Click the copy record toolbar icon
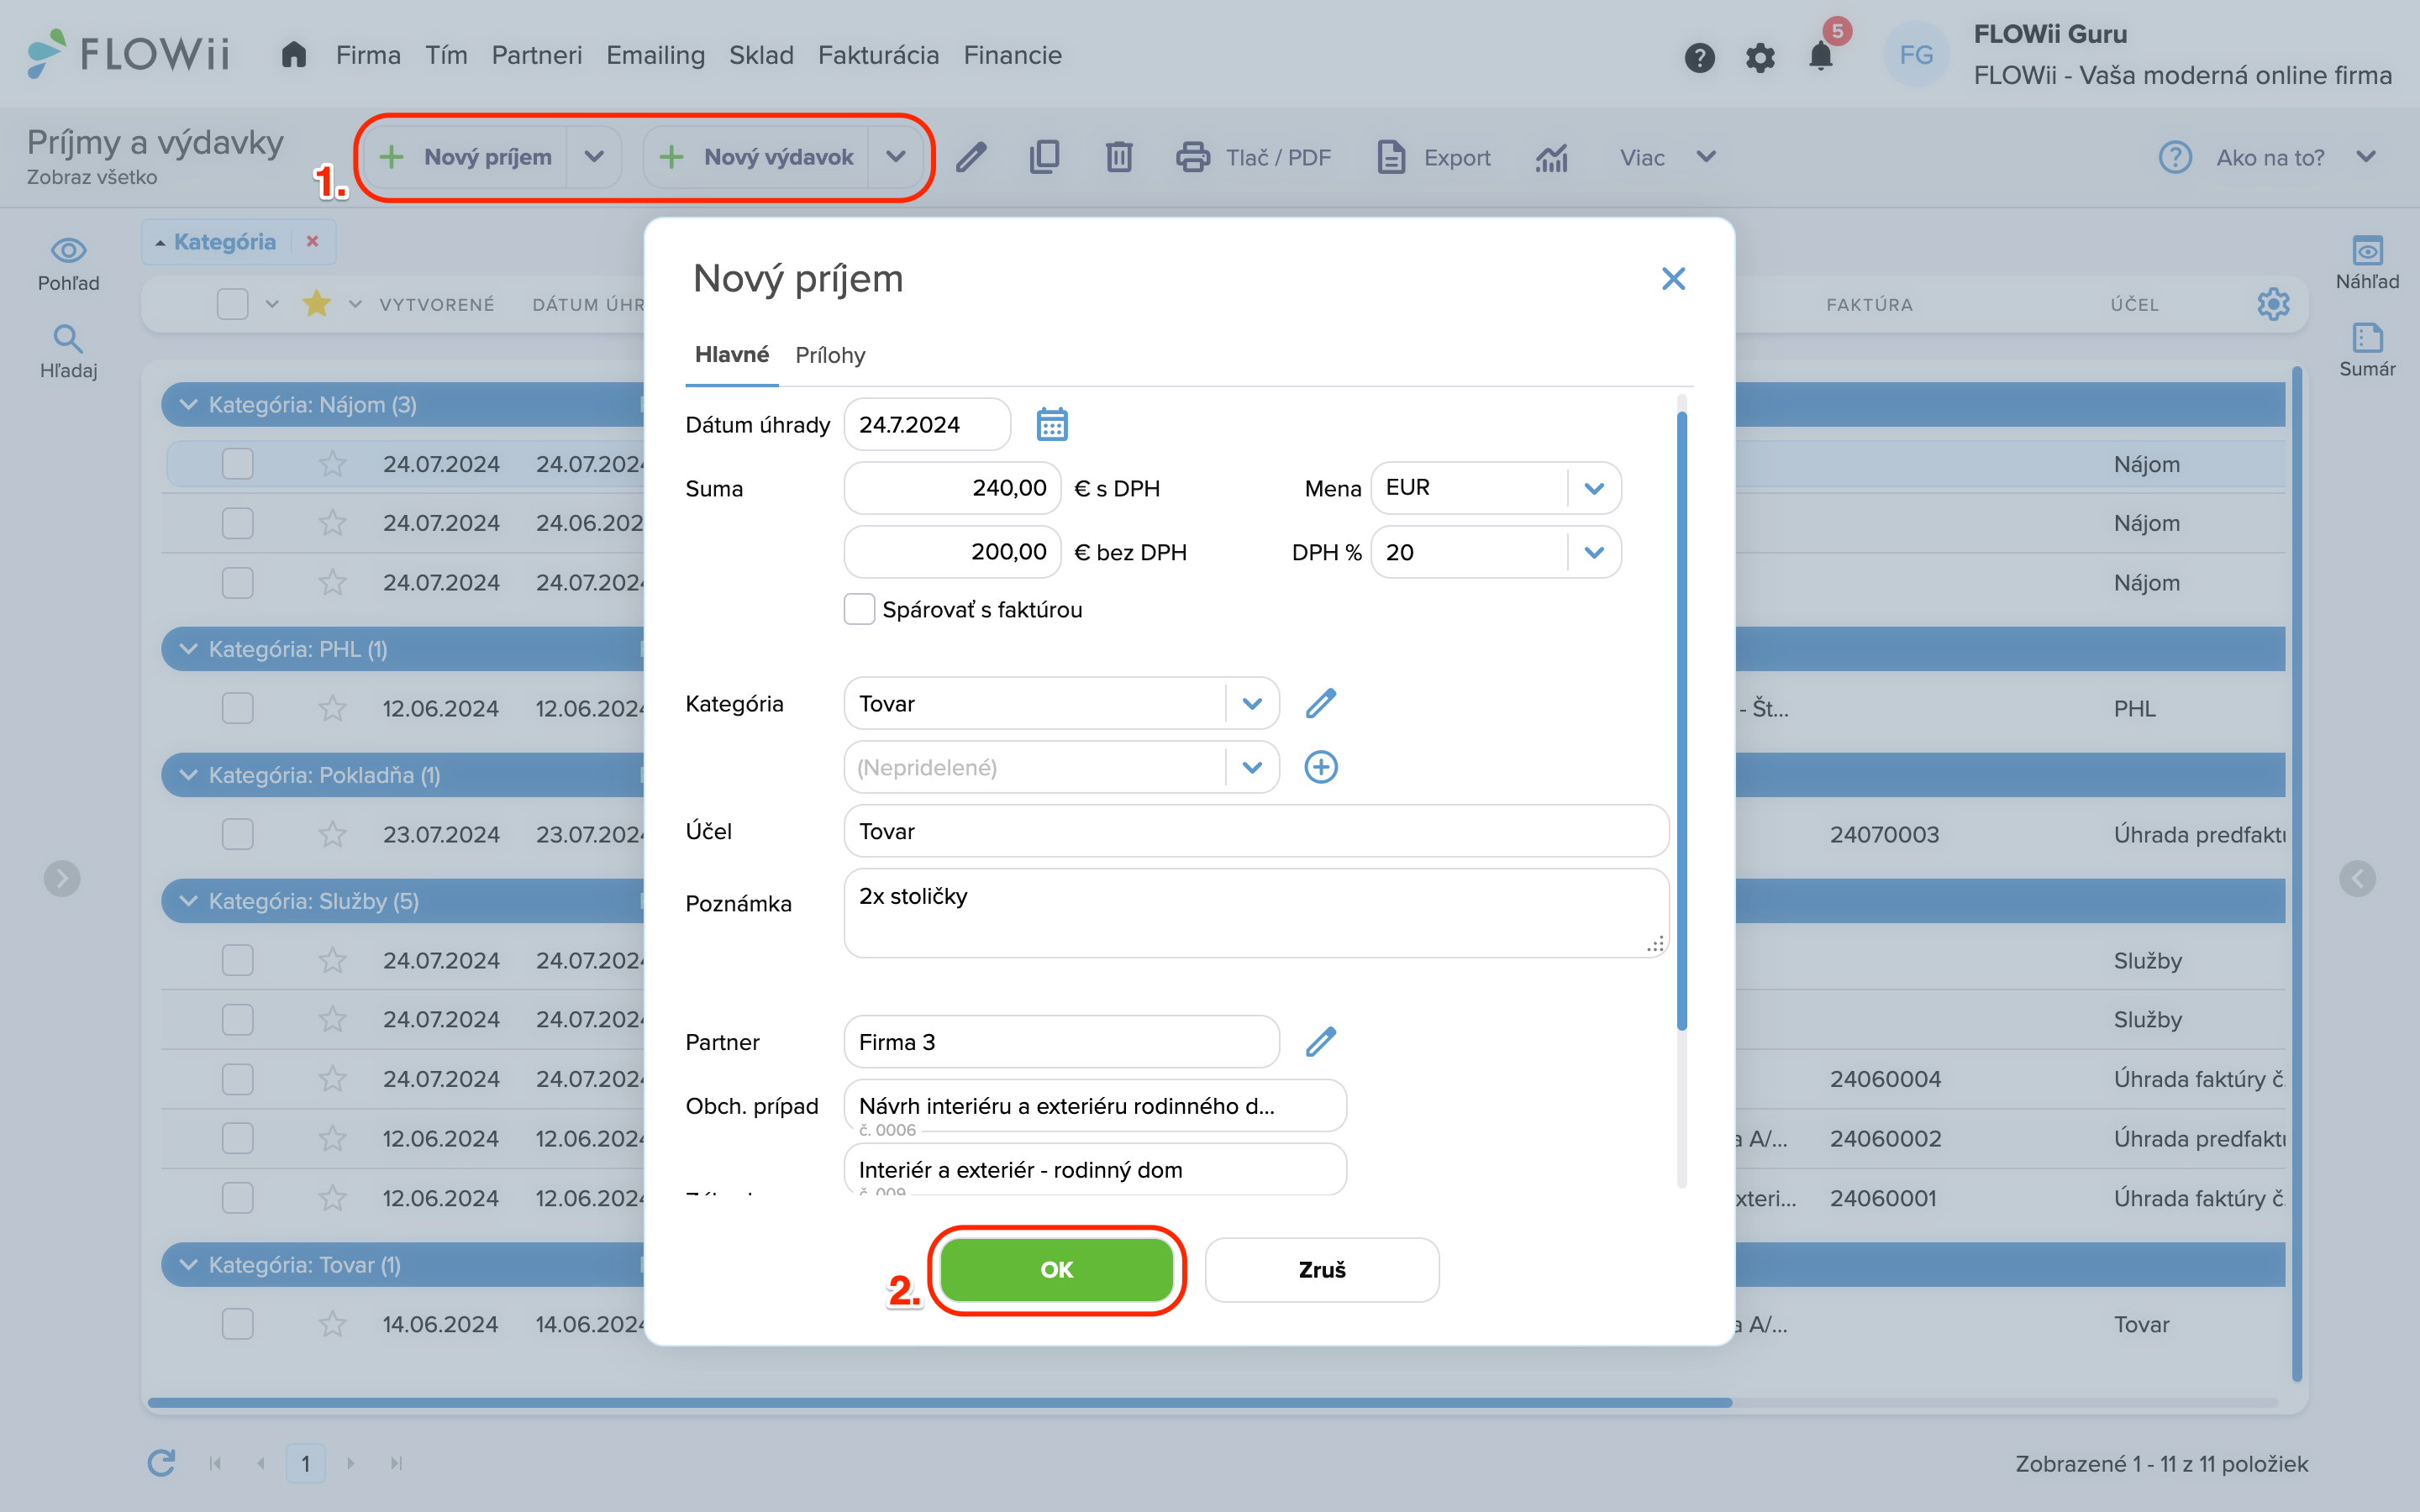 (1044, 157)
